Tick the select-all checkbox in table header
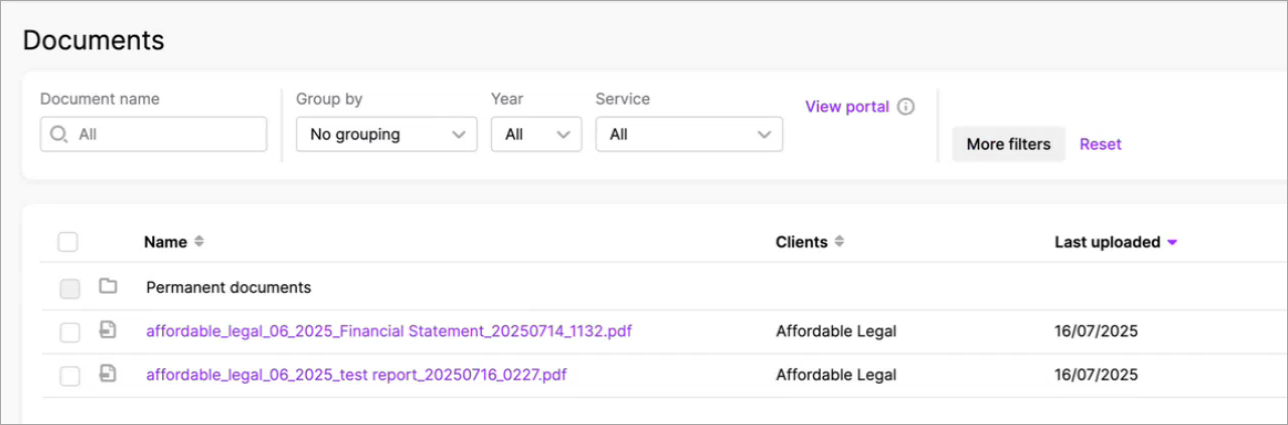 coord(68,242)
